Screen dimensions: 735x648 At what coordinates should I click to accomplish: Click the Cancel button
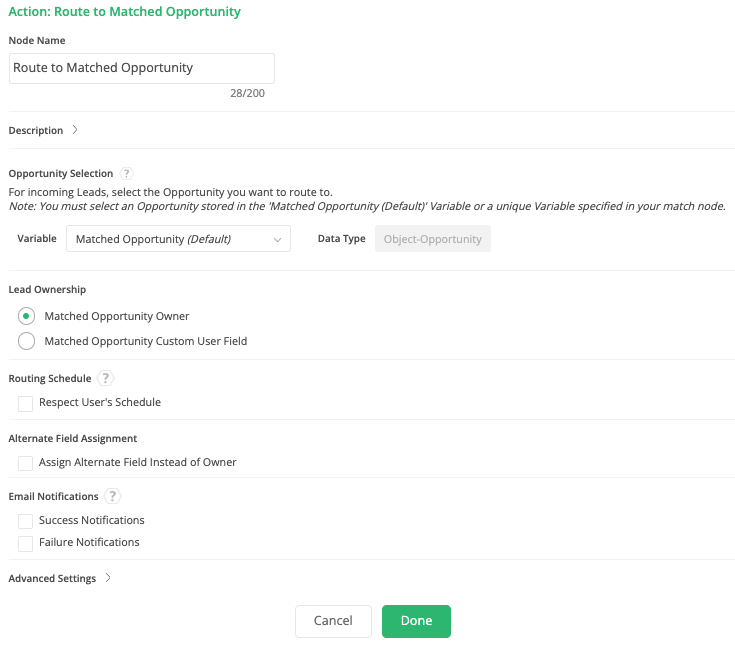tap(333, 621)
